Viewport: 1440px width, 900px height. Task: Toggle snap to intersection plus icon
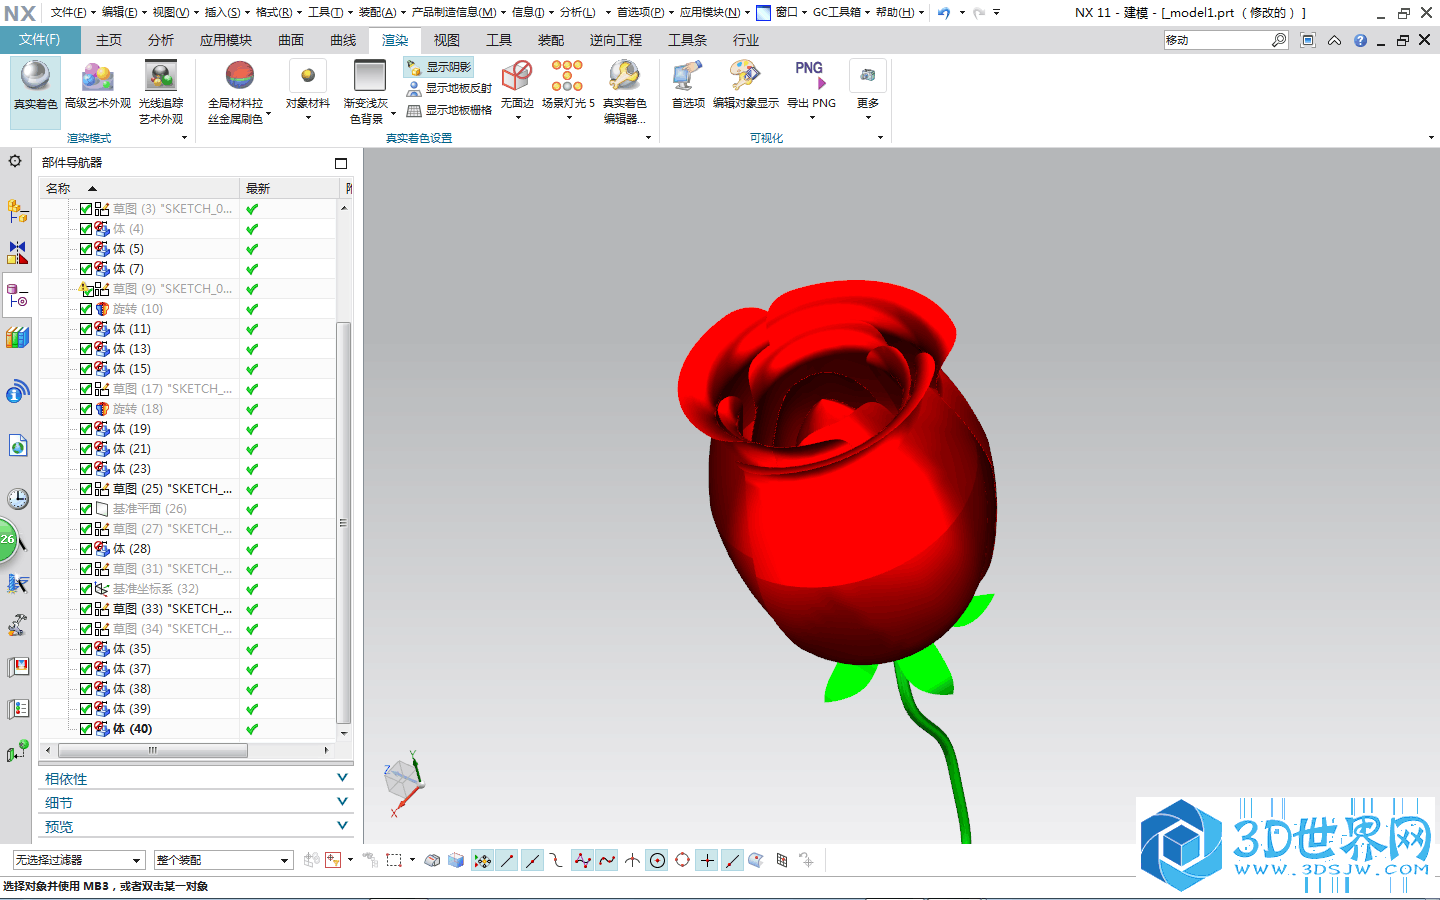tap(707, 860)
